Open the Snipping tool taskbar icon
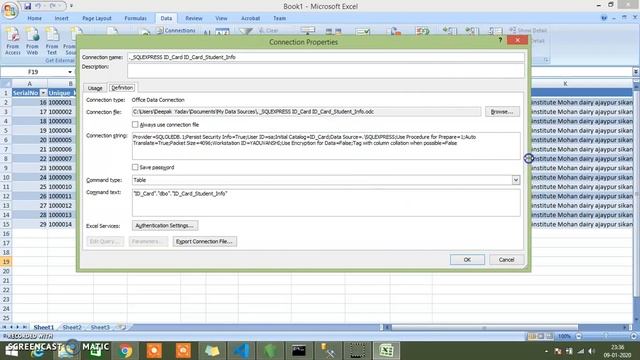This screenshot has width=640, height=360. (357, 351)
